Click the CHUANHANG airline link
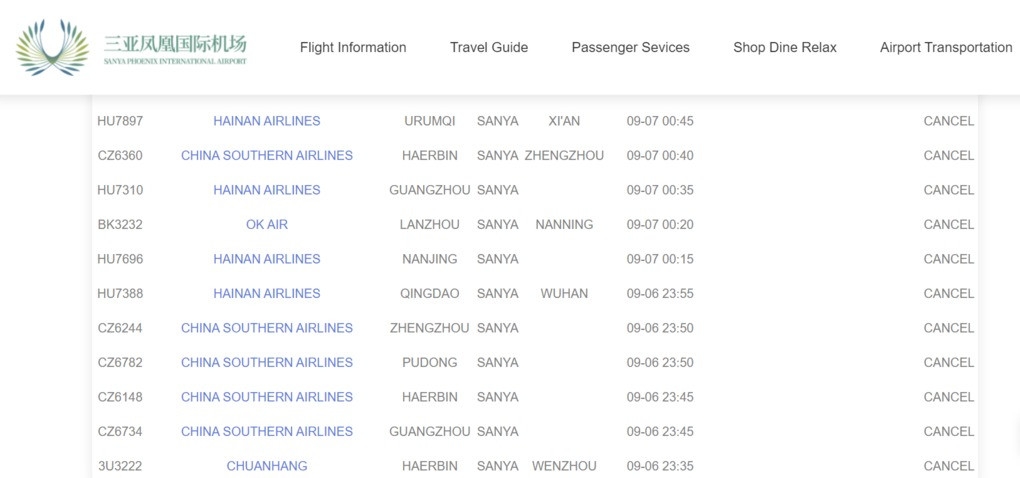The image size is (1020, 478). pos(267,466)
